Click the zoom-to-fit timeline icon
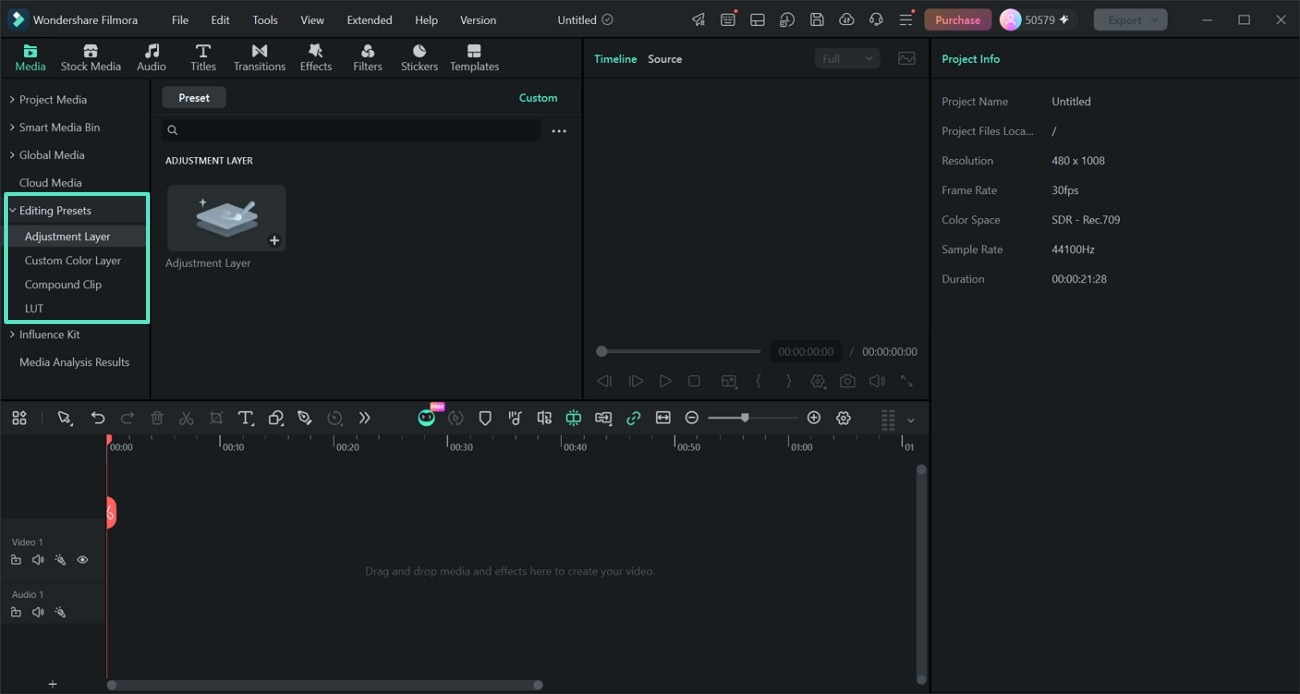1300x694 pixels. [x=663, y=418]
